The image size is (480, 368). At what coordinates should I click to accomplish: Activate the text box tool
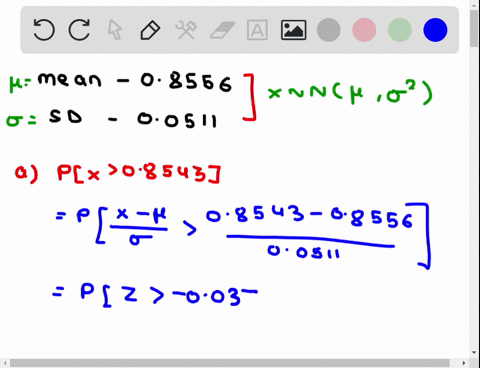[x=257, y=30]
